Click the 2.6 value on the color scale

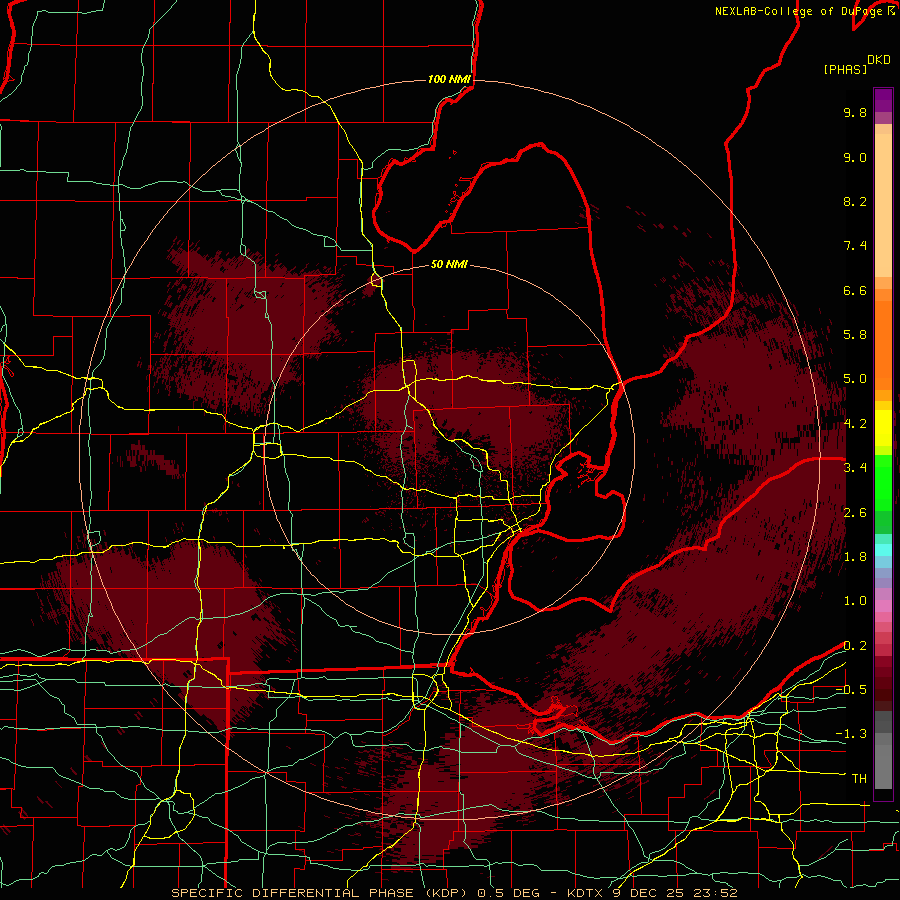point(855,513)
